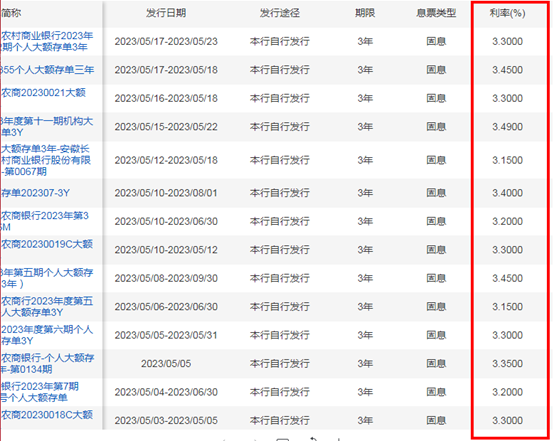Image resolution: width=554 pixels, height=441 pixels.
Task: Open the 银行2023年第7期 个人大额存单 link
Action: [40, 392]
